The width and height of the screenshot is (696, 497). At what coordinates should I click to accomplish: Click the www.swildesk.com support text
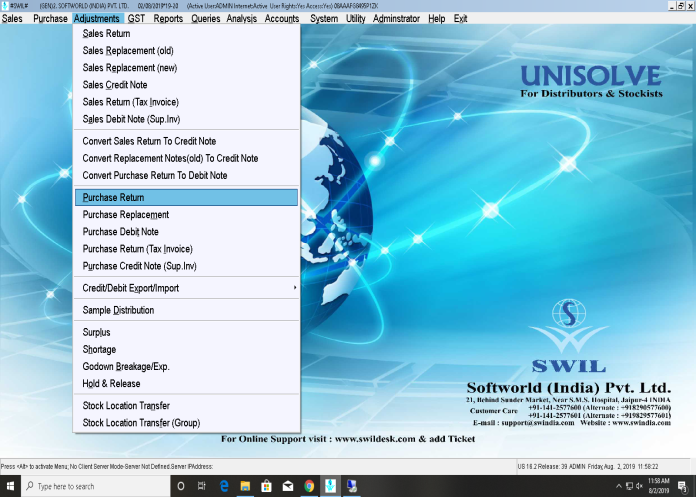coord(375,439)
